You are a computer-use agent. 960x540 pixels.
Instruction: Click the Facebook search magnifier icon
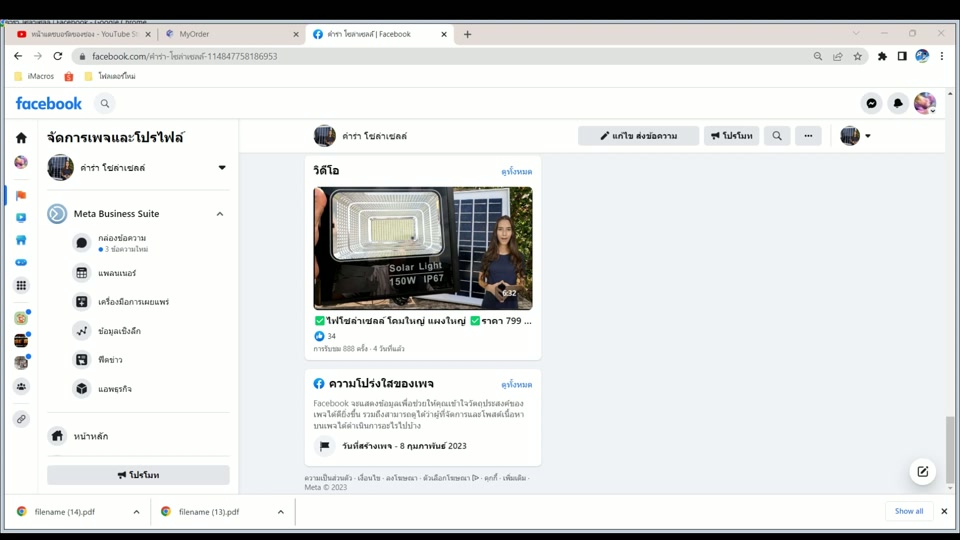coord(105,103)
